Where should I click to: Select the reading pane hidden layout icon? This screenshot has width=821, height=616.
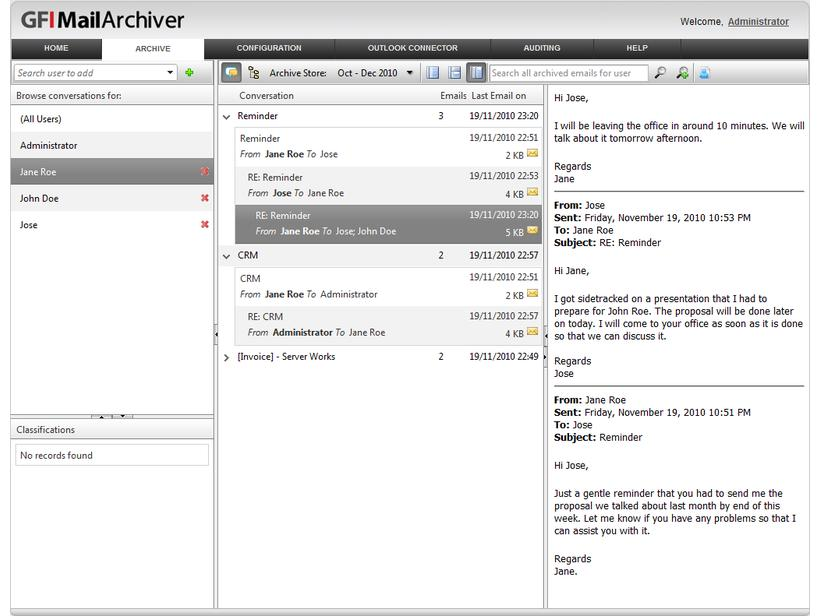click(x=432, y=73)
